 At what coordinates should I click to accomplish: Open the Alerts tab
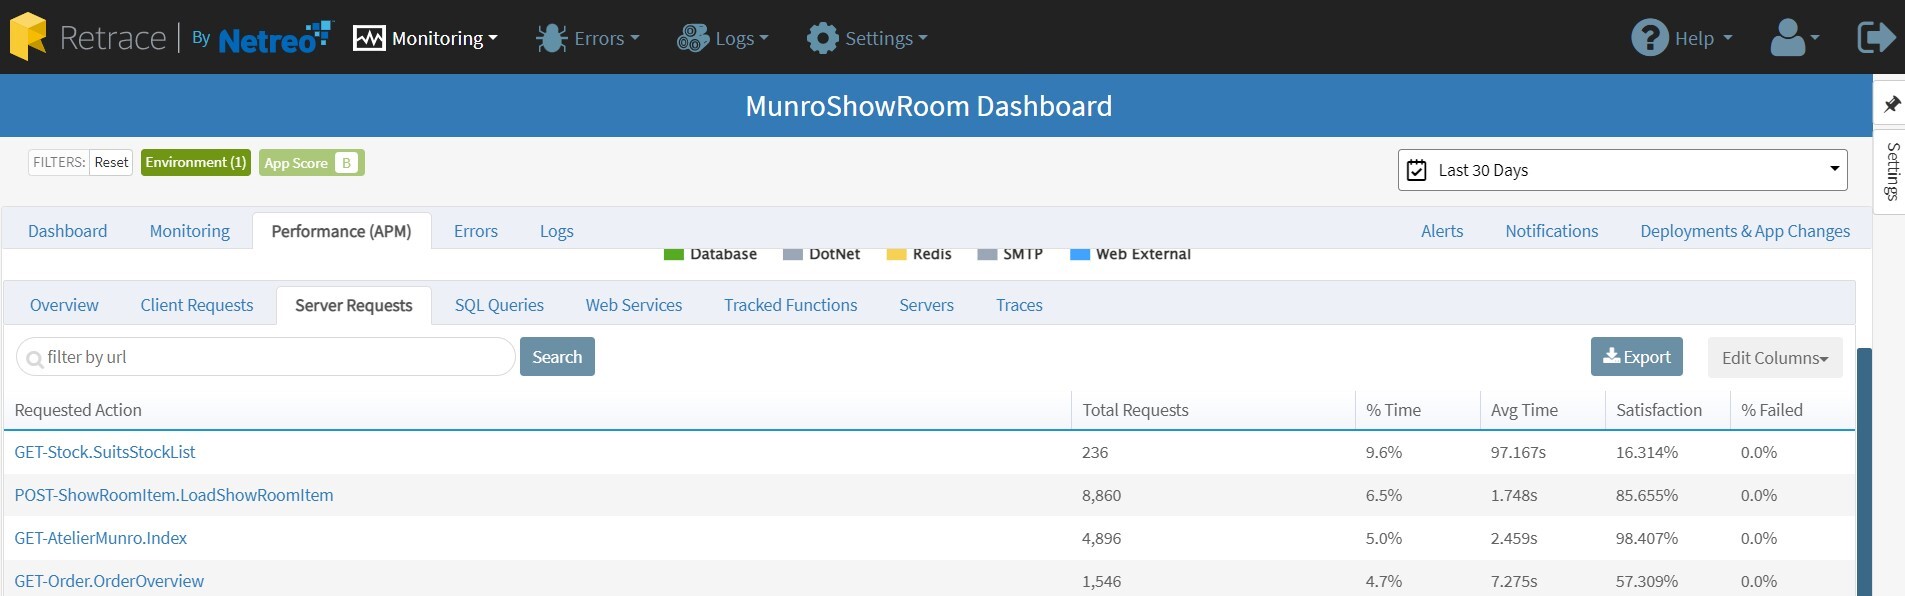[x=1442, y=231]
